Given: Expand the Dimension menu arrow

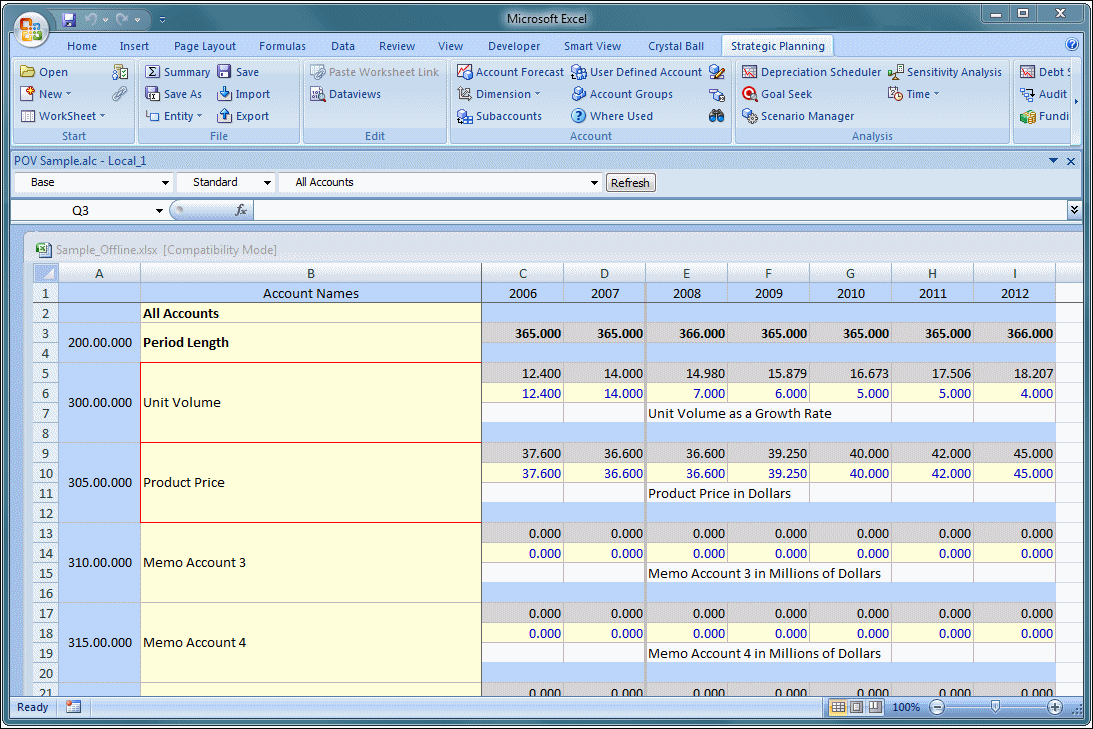Looking at the screenshot, I should pos(537,94).
